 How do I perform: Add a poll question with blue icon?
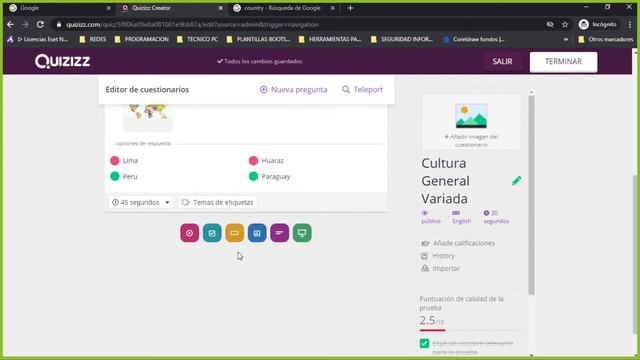coord(257,233)
